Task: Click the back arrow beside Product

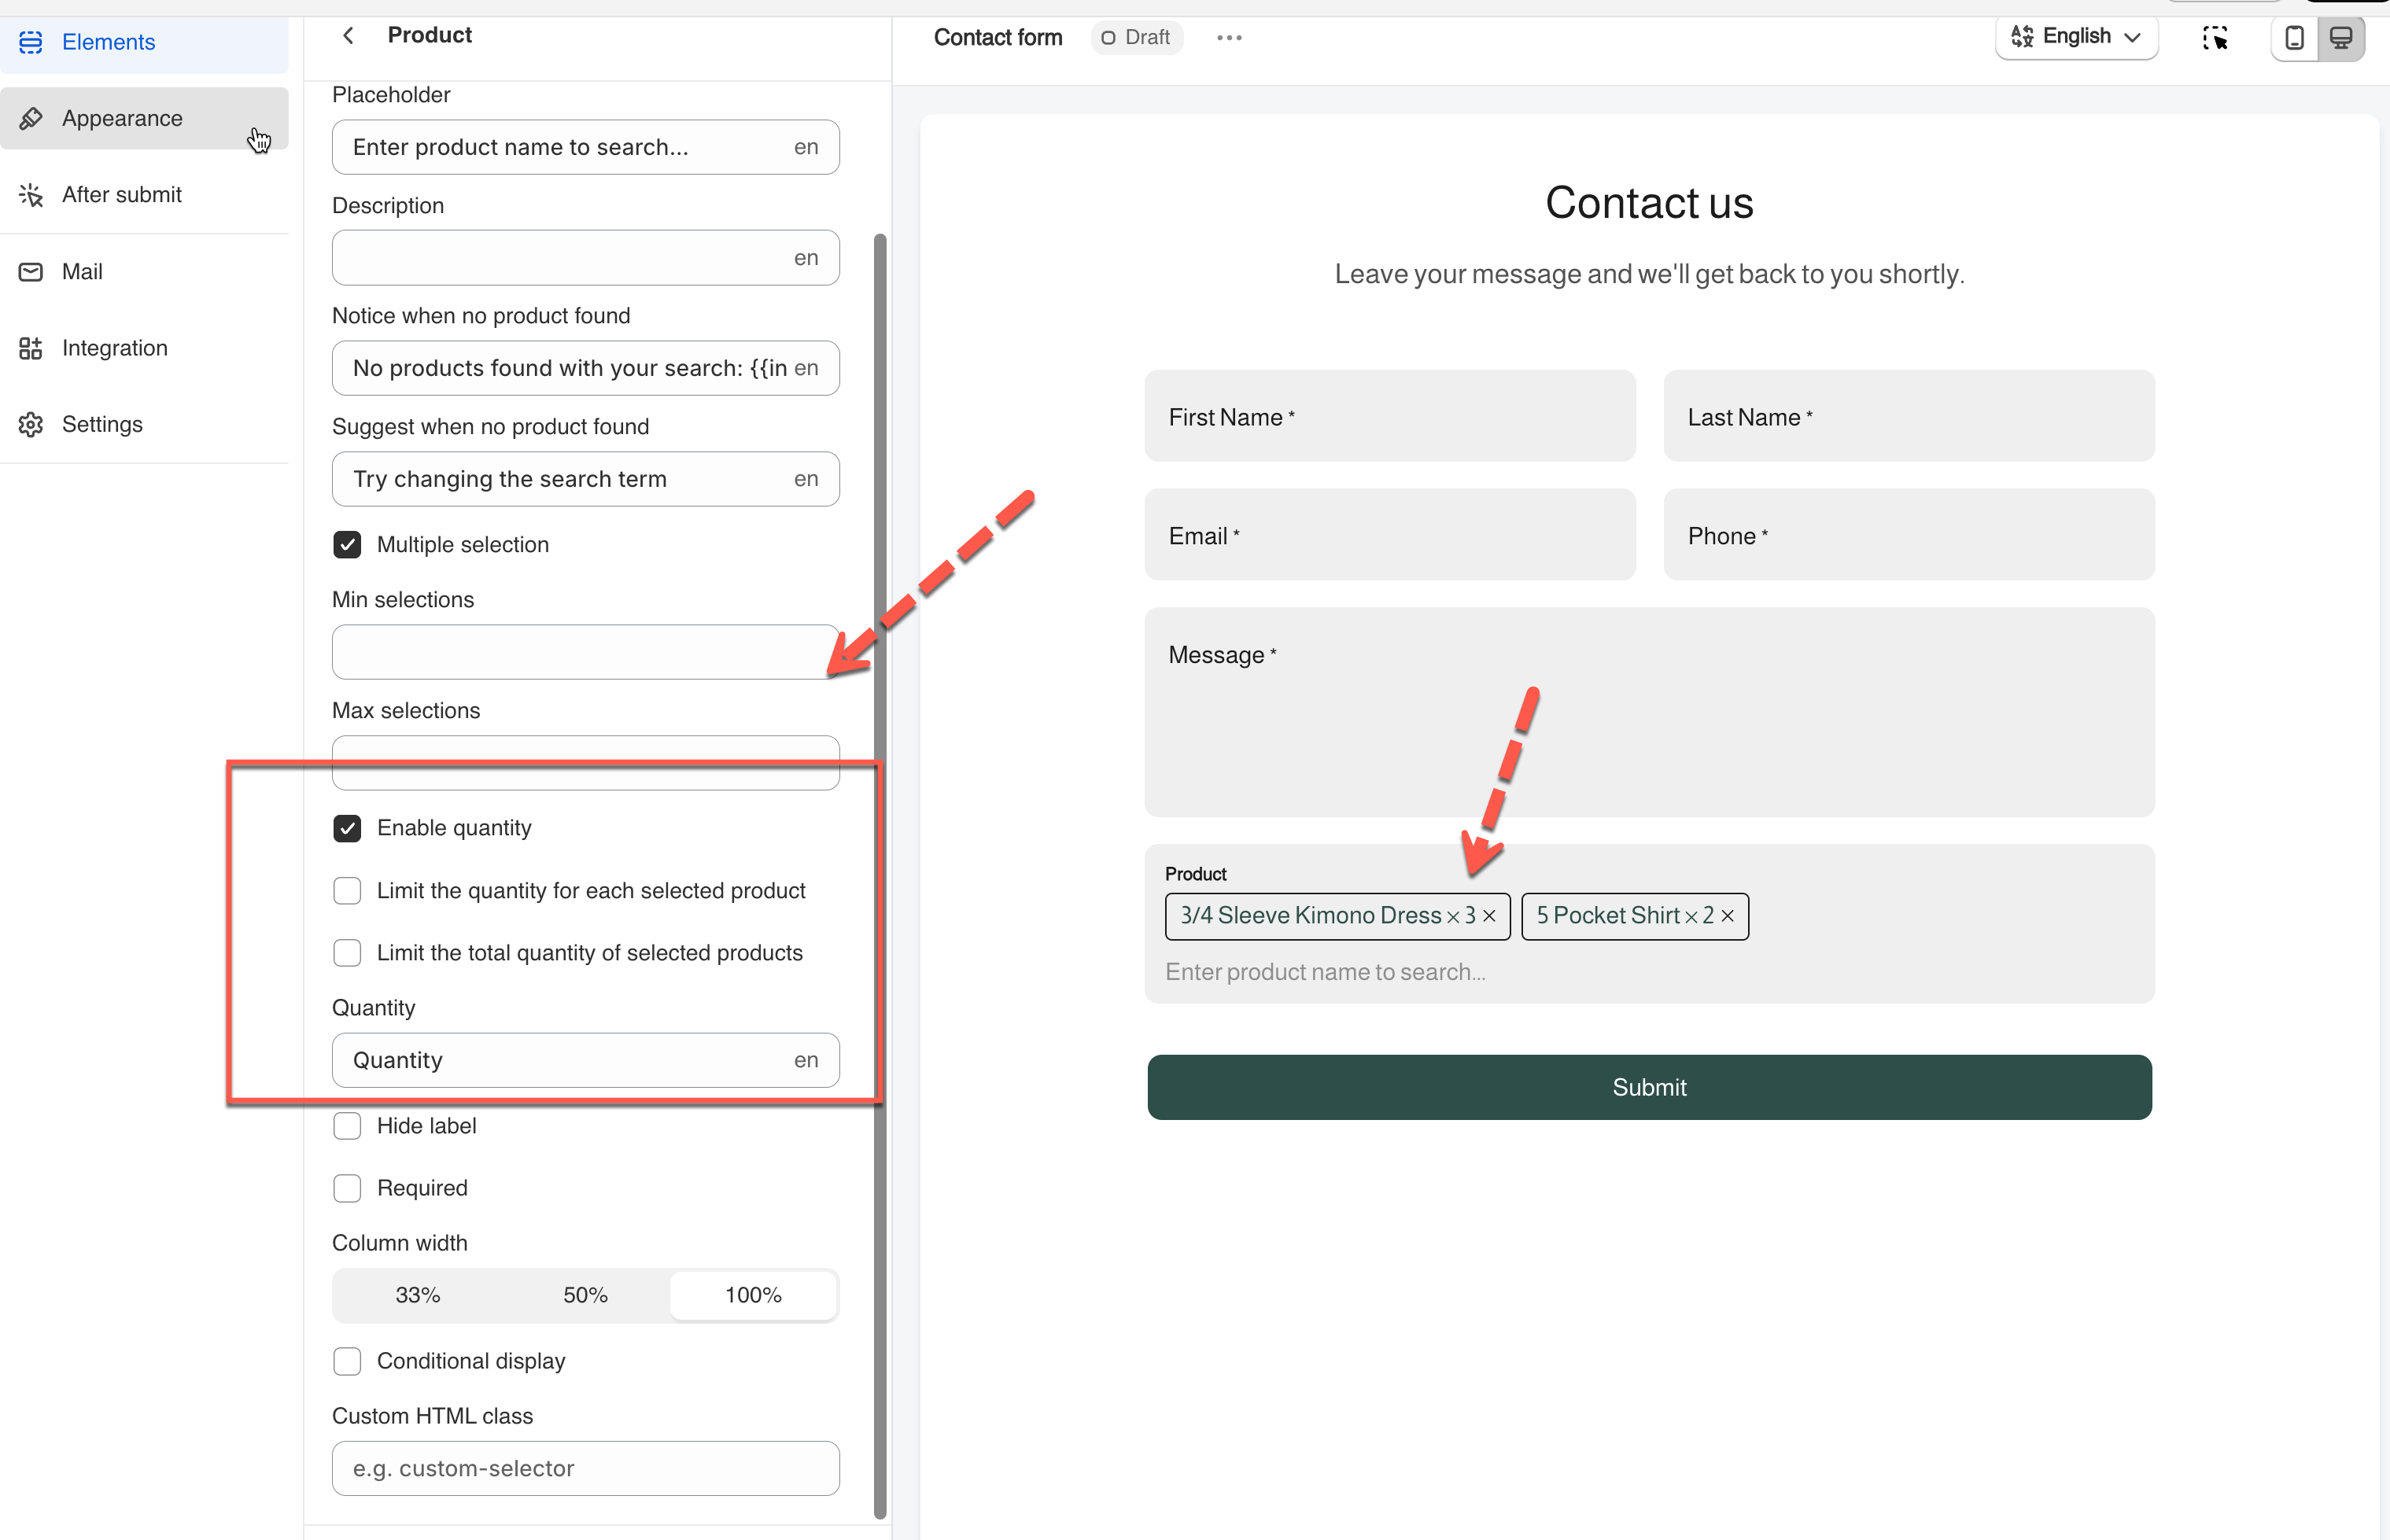Action: (348, 36)
